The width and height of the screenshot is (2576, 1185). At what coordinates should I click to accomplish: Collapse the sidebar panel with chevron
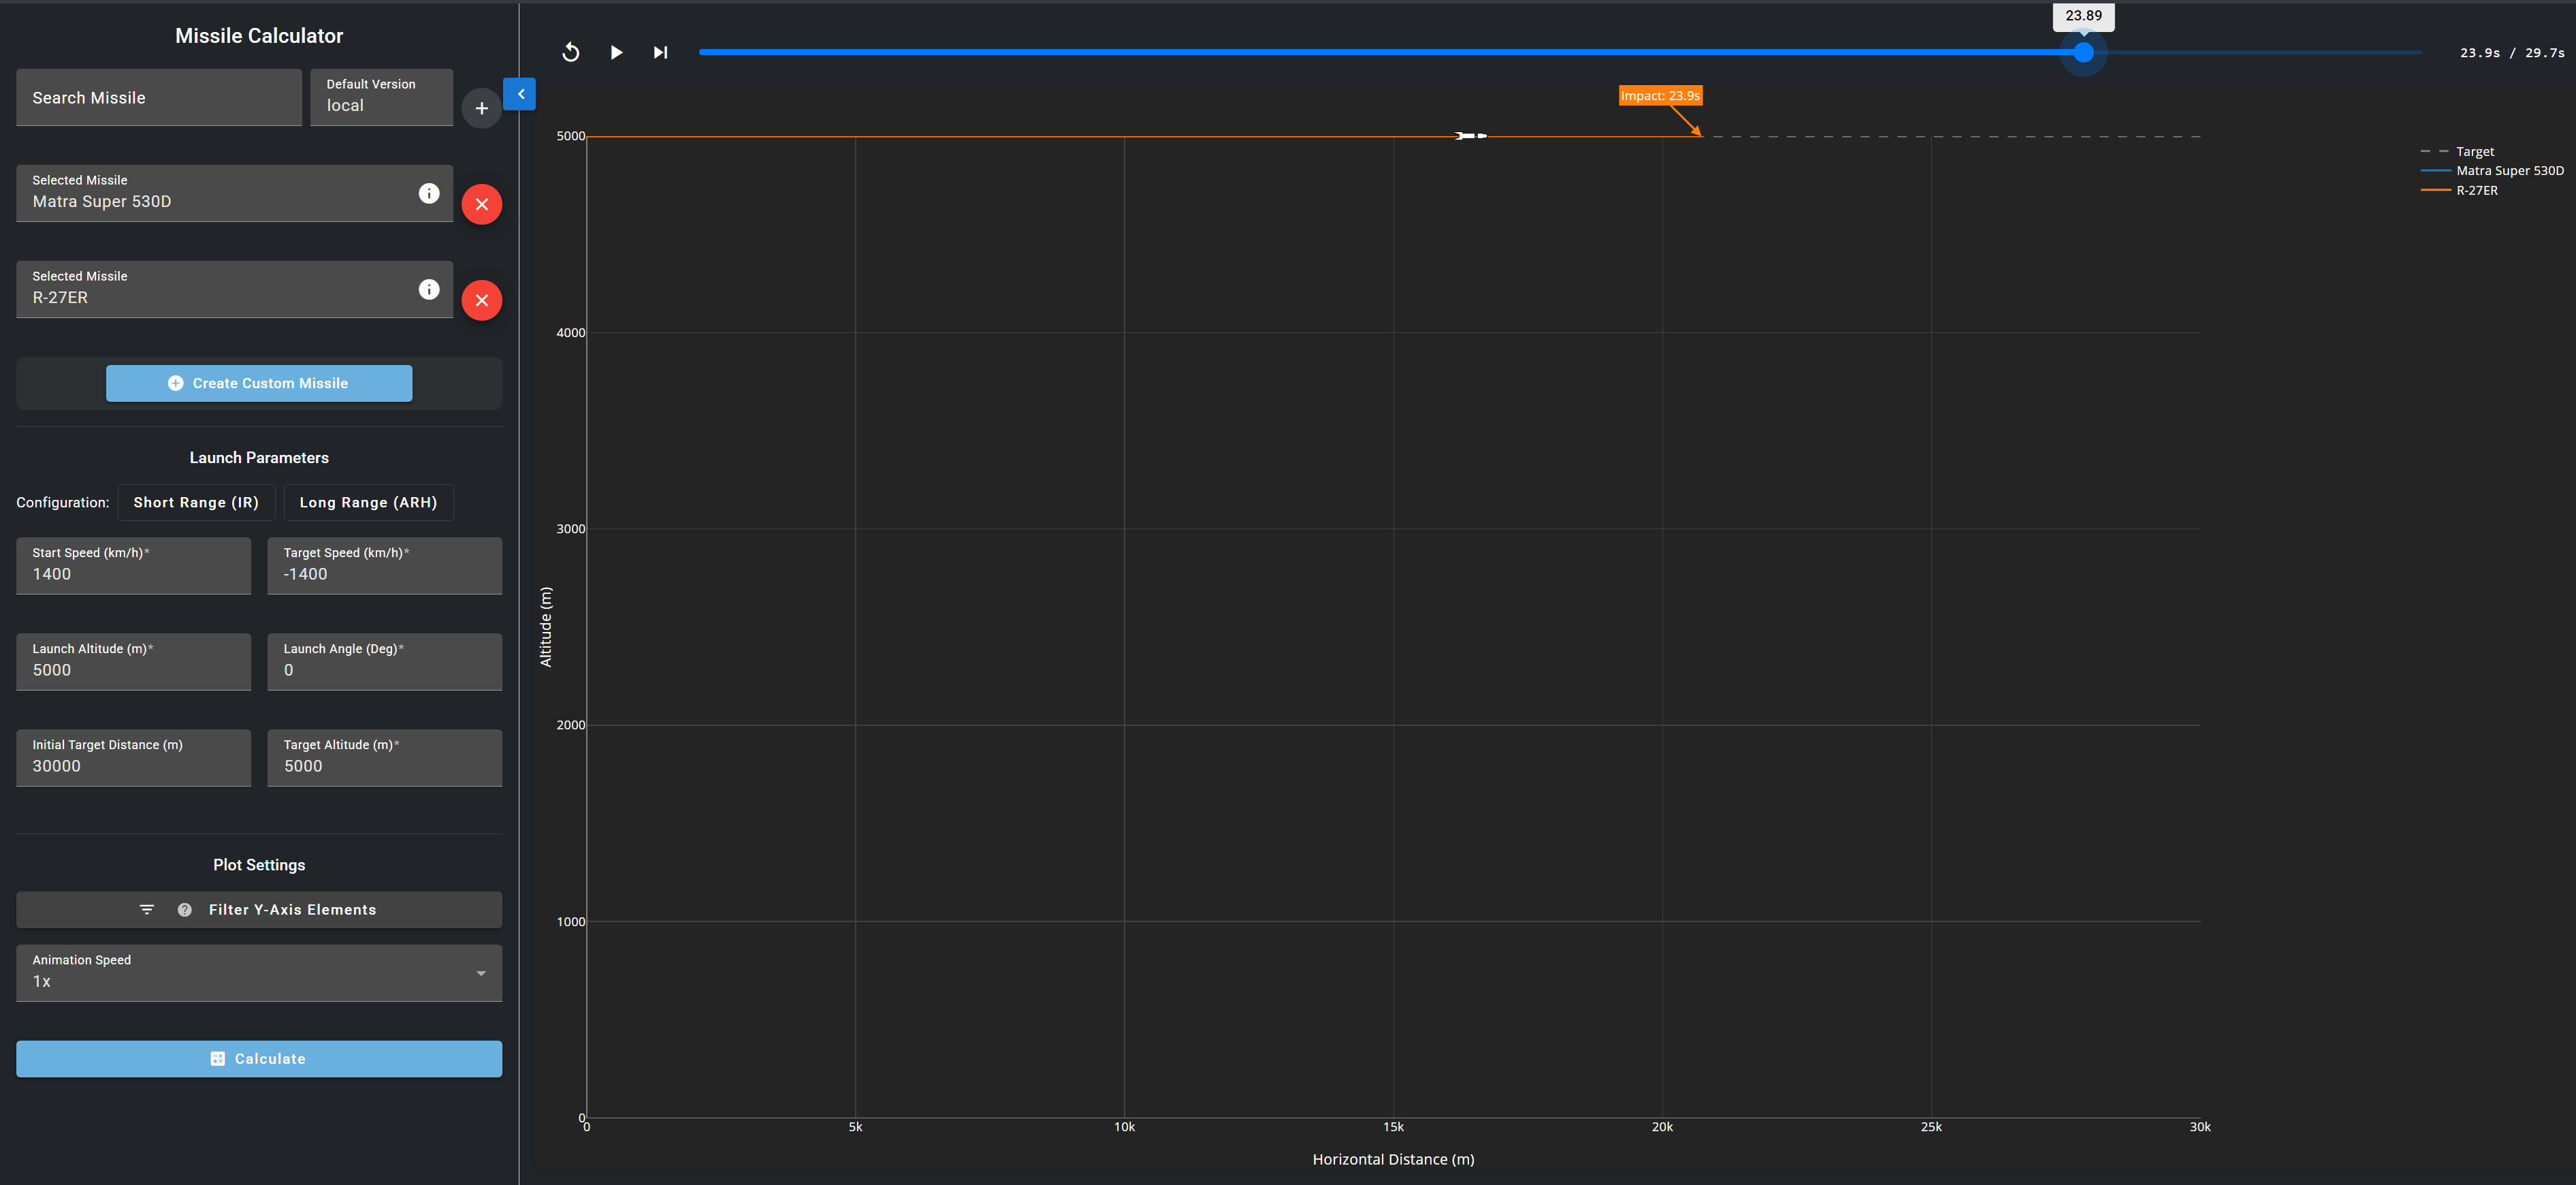(520, 94)
